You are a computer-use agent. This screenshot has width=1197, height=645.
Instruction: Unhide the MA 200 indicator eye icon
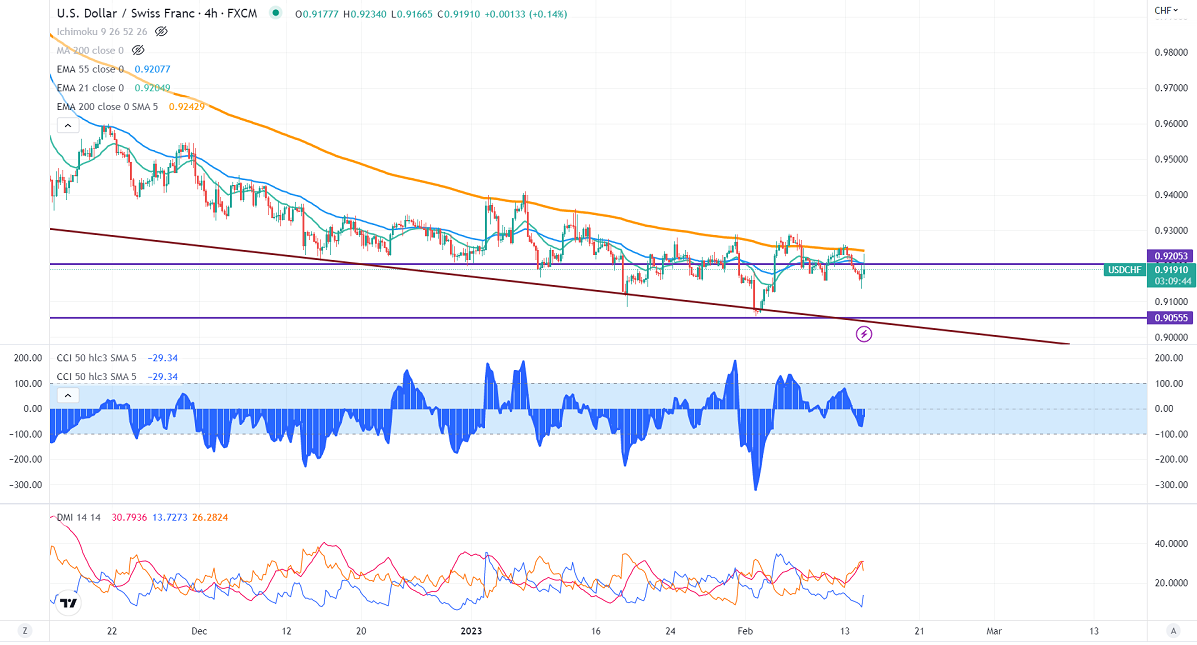(x=138, y=50)
